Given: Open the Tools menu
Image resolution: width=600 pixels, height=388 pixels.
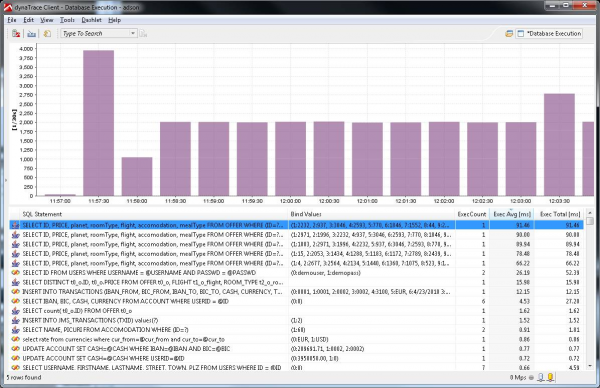Looking at the screenshot, I should click(67, 20).
